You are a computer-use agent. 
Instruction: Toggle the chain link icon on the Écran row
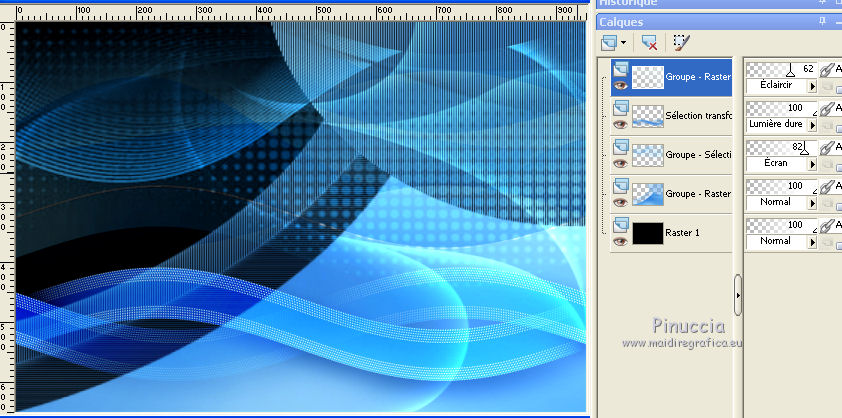(x=827, y=147)
